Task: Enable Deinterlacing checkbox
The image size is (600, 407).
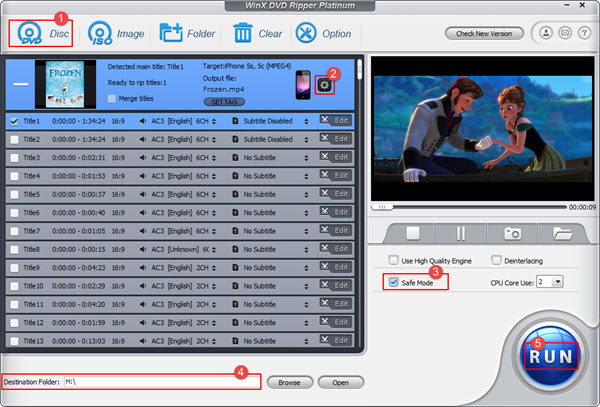Action: click(x=496, y=260)
